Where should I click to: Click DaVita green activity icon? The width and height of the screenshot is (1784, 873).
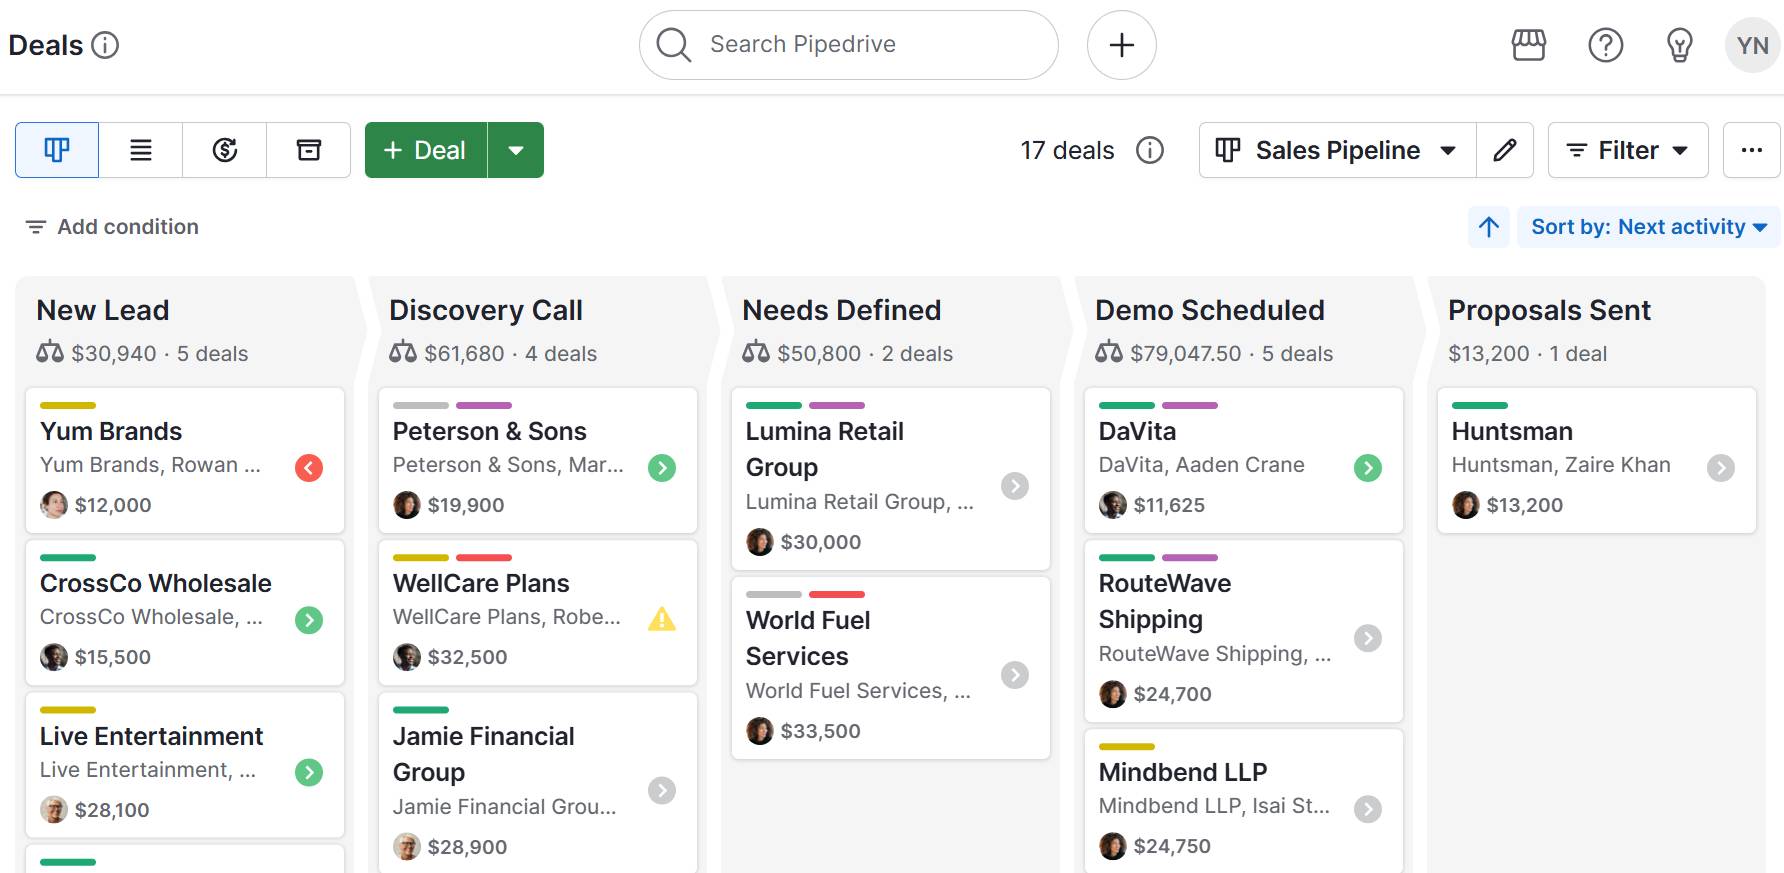click(1368, 468)
